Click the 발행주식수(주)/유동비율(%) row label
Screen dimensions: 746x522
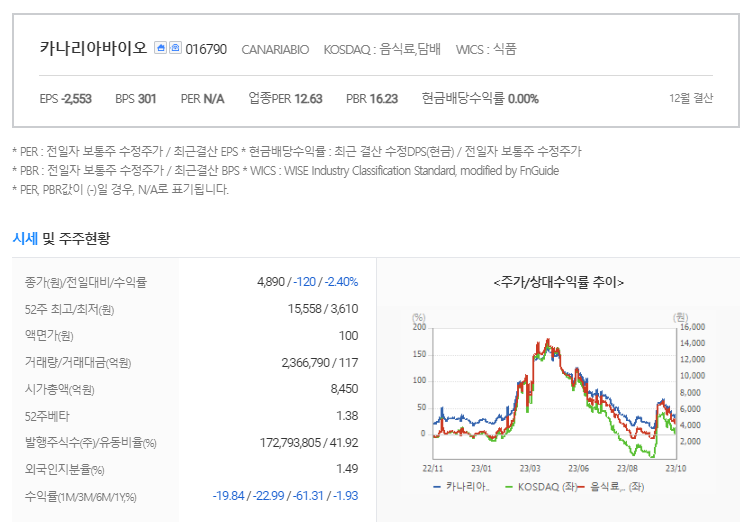tap(90, 443)
